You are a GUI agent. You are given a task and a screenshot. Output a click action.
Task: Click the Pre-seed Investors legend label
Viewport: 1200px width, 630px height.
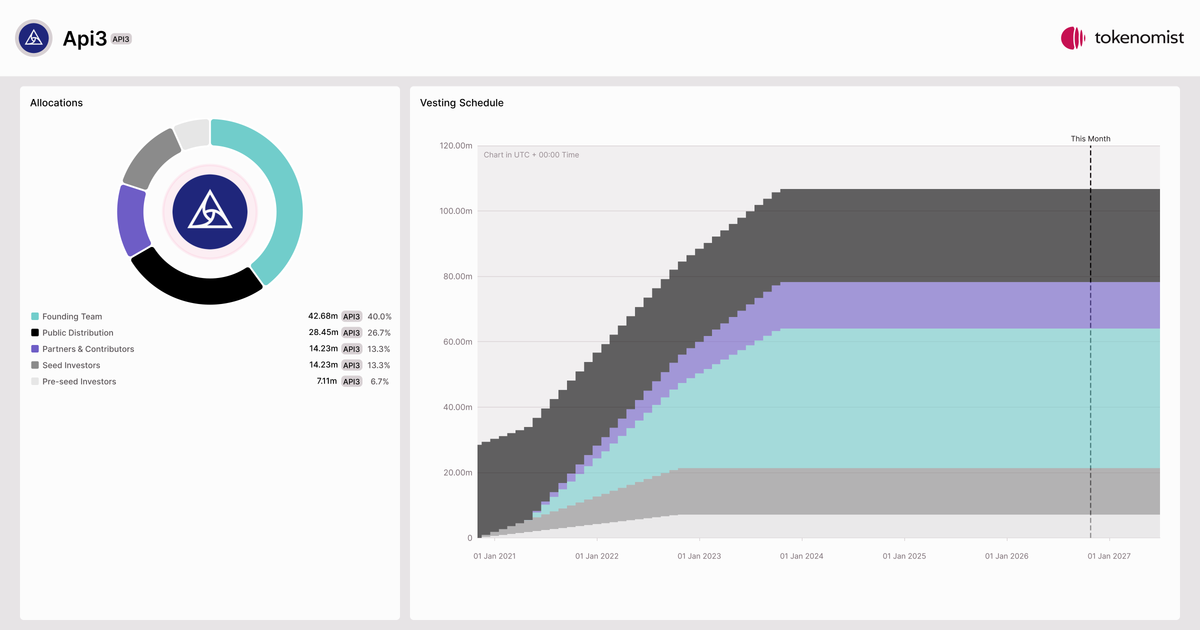coord(79,382)
